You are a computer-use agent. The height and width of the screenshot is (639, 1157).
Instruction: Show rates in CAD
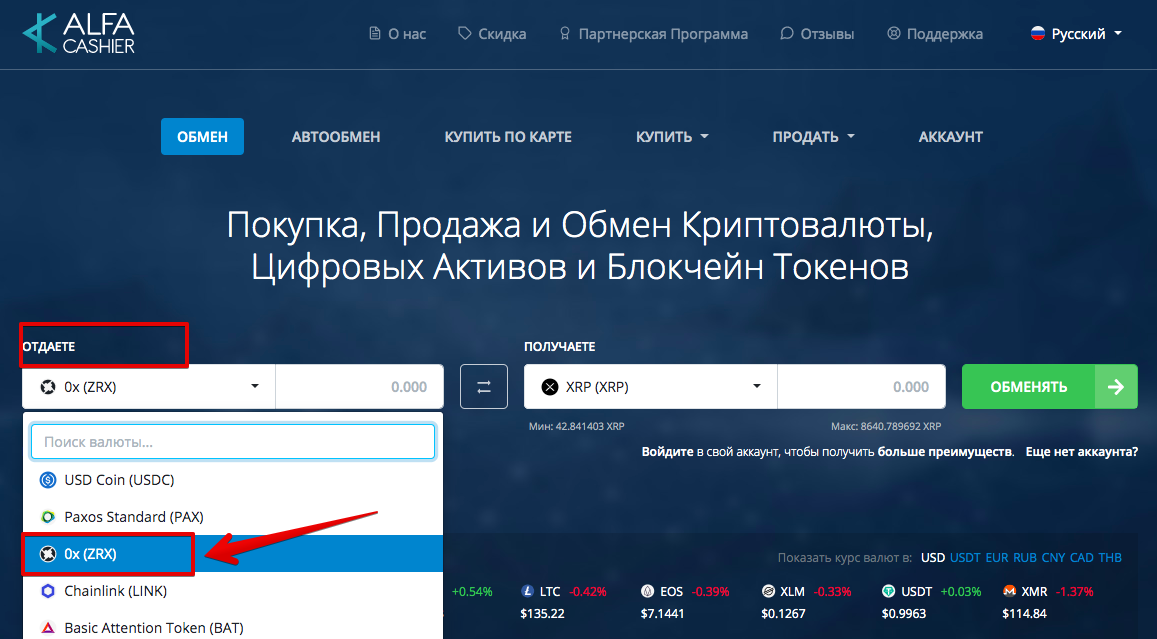(1082, 558)
